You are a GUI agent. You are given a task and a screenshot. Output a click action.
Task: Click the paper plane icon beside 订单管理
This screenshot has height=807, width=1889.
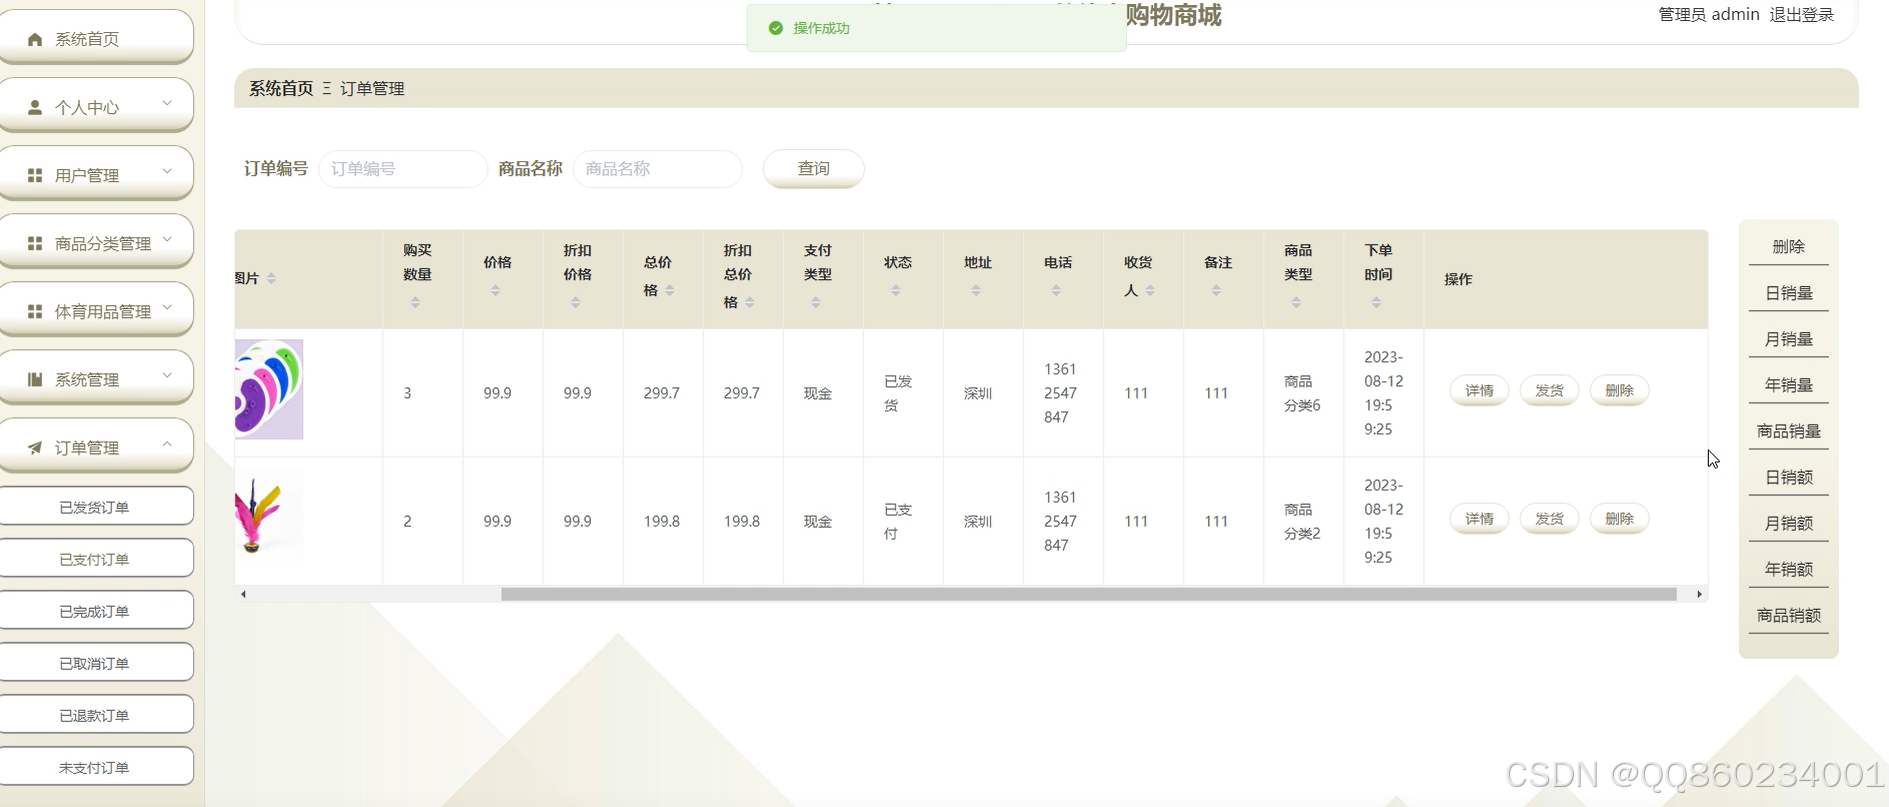[35, 447]
